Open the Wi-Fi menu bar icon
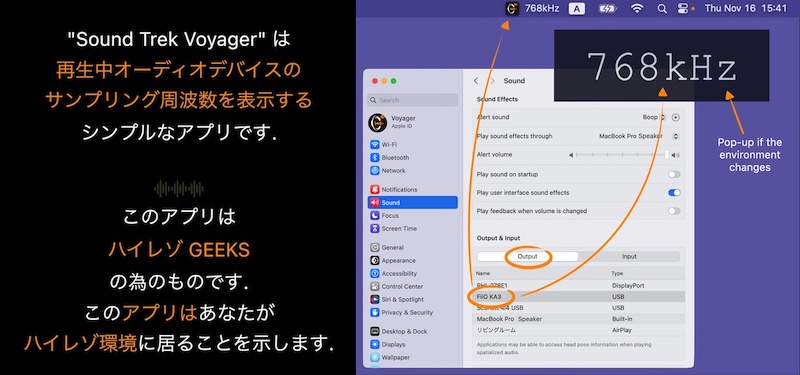Viewport: 800px width, 375px height. 637,9
